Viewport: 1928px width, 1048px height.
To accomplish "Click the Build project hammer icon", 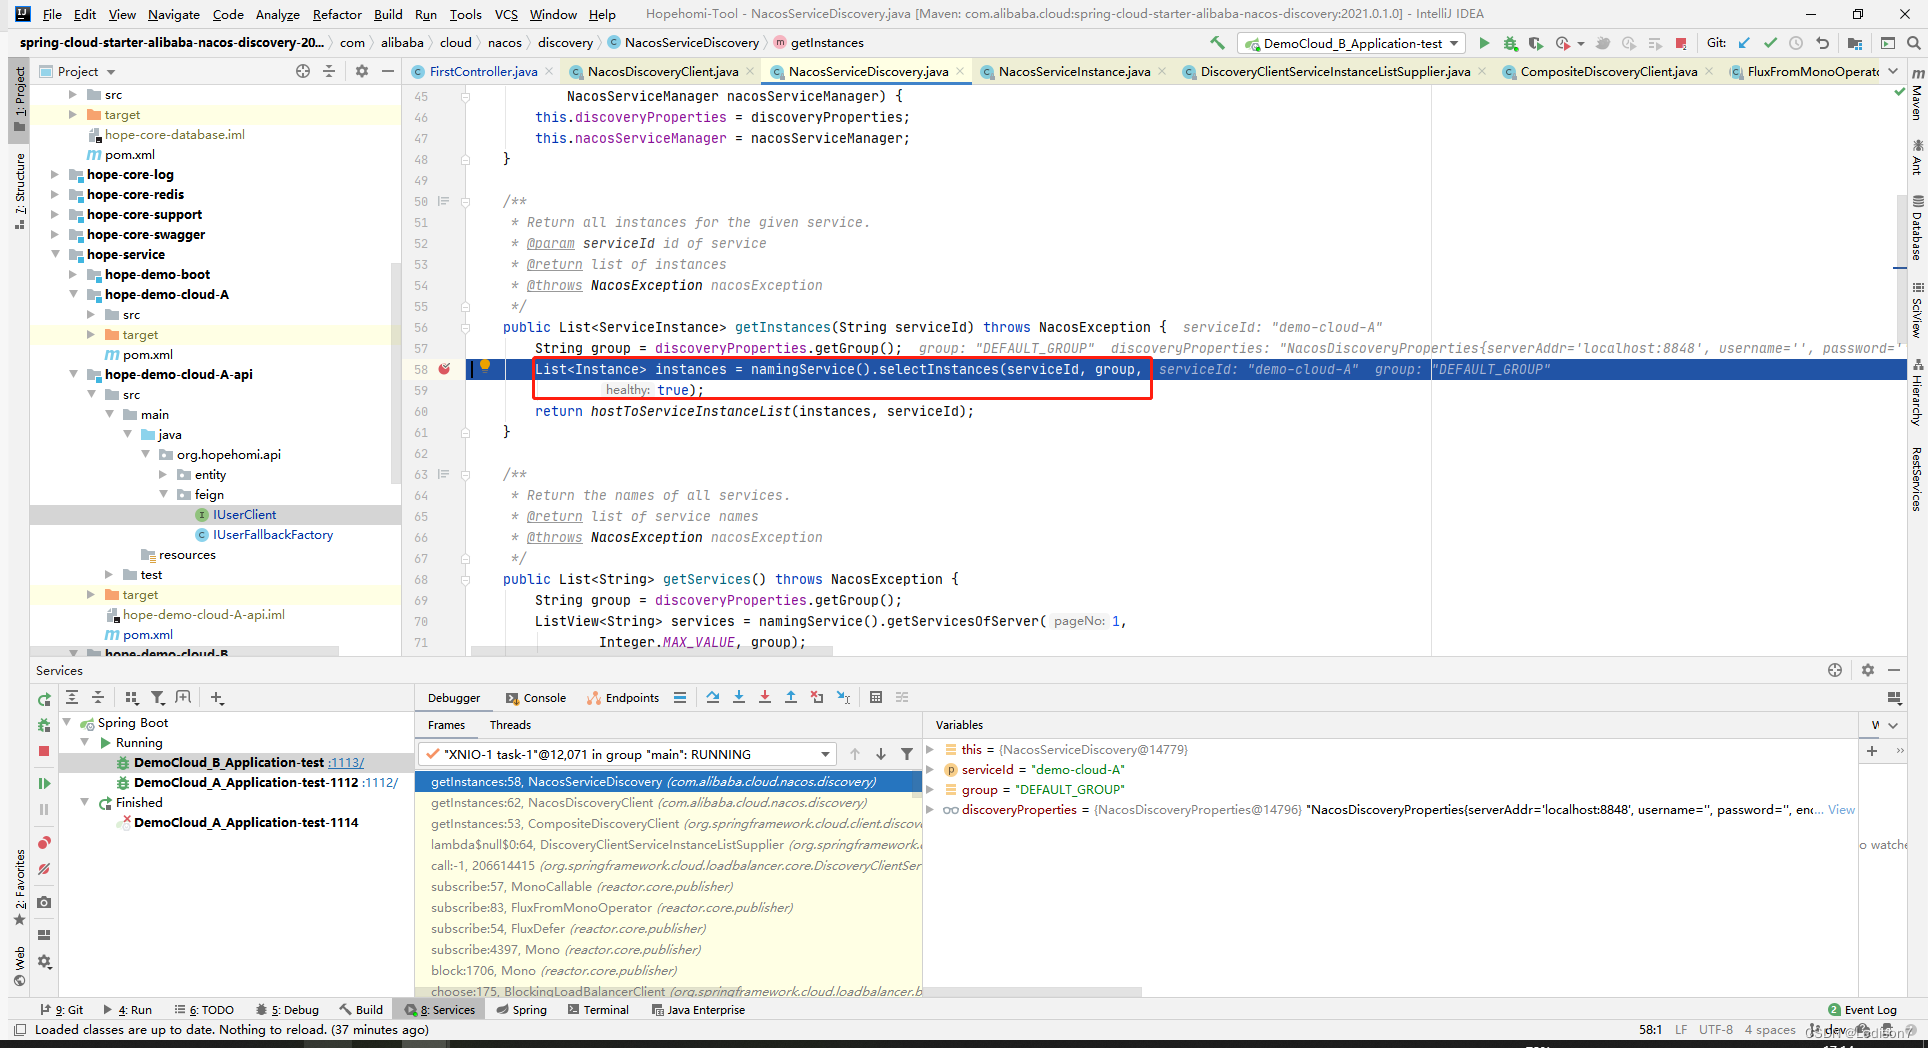I will (x=1217, y=43).
